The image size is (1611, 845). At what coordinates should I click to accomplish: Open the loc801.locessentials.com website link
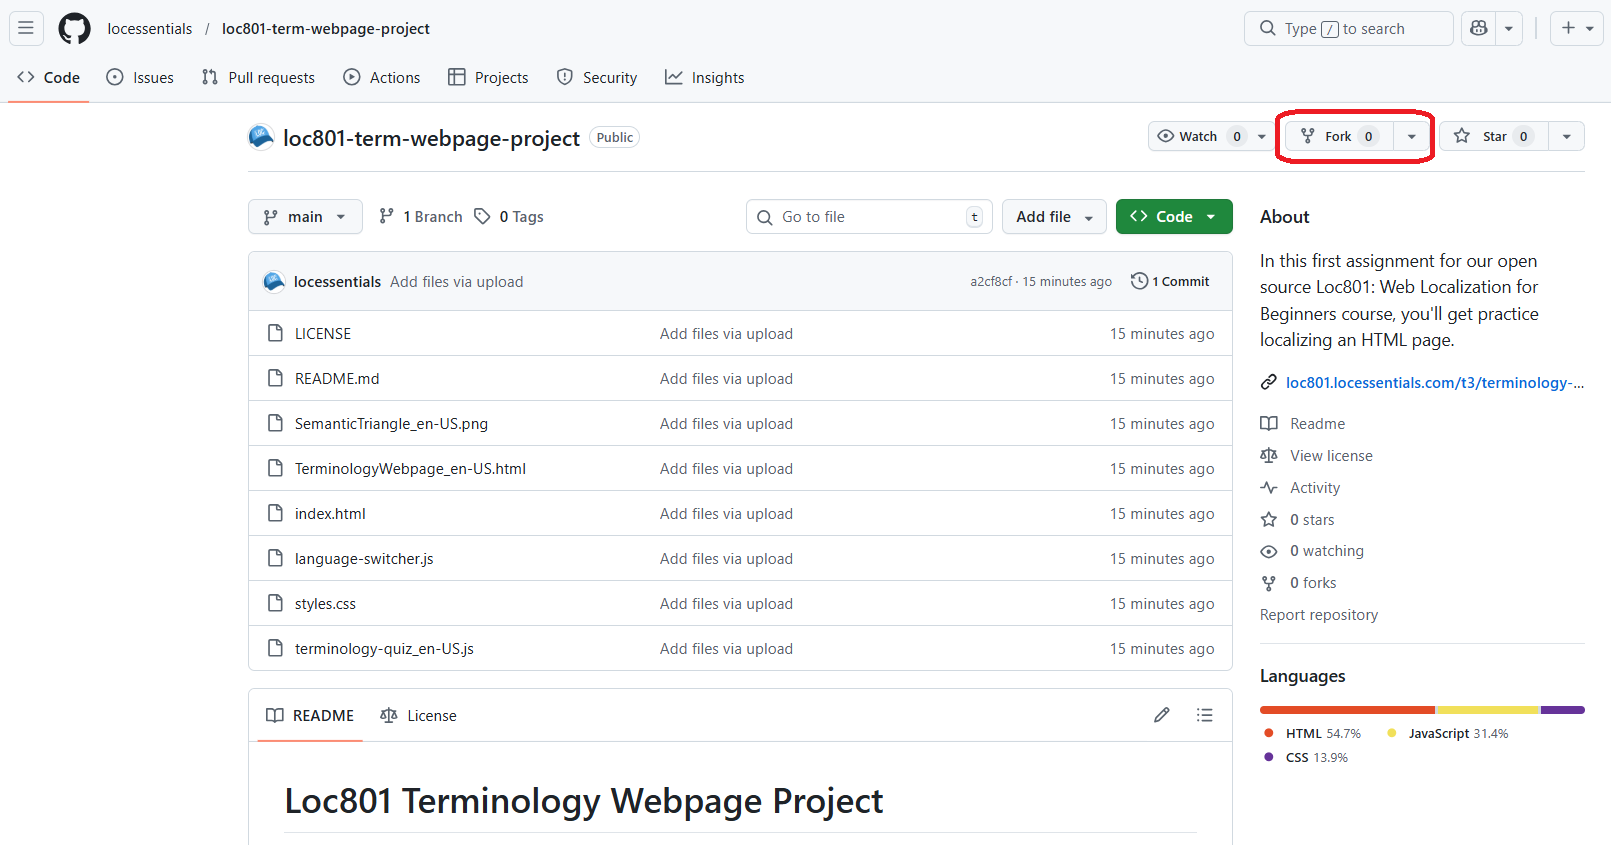(x=1435, y=382)
